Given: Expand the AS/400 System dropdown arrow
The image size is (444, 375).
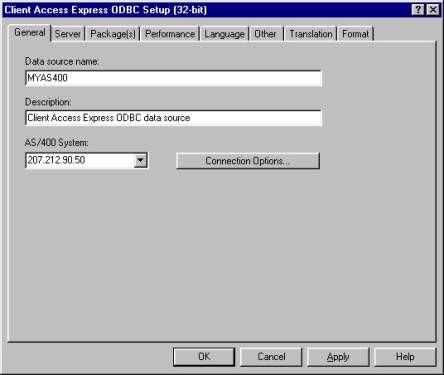Looking at the screenshot, I should 141,160.
